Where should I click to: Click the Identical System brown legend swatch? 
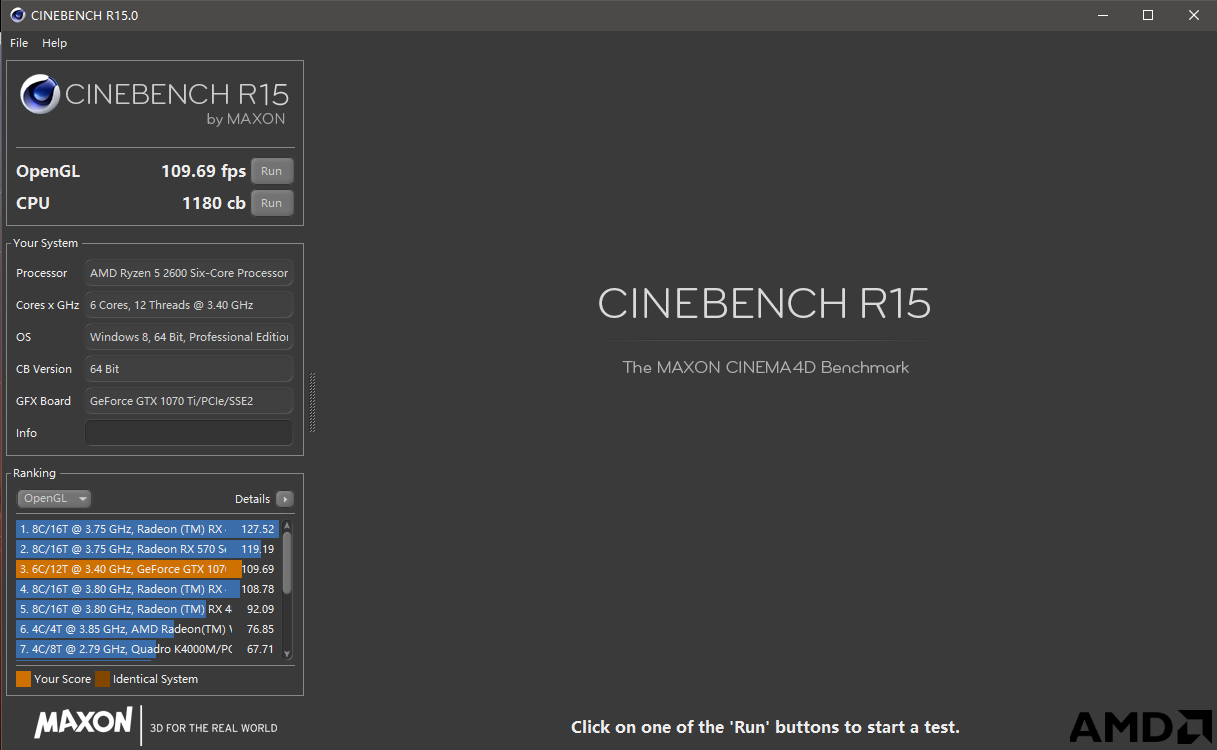click(x=102, y=679)
